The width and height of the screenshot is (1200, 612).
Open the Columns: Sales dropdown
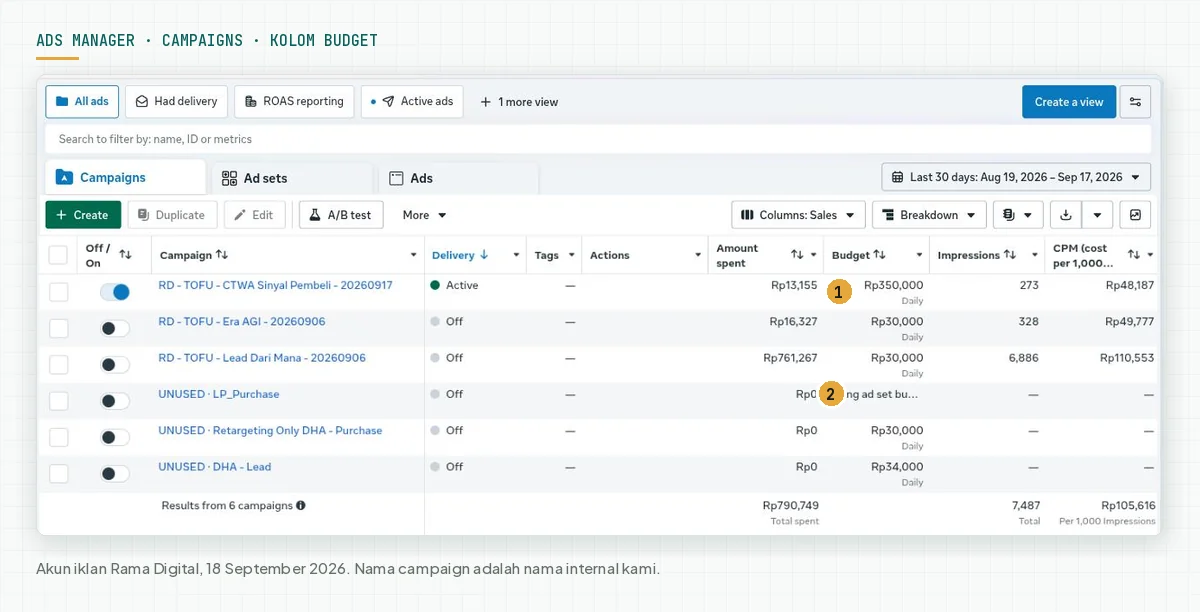click(x=798, y=215)
